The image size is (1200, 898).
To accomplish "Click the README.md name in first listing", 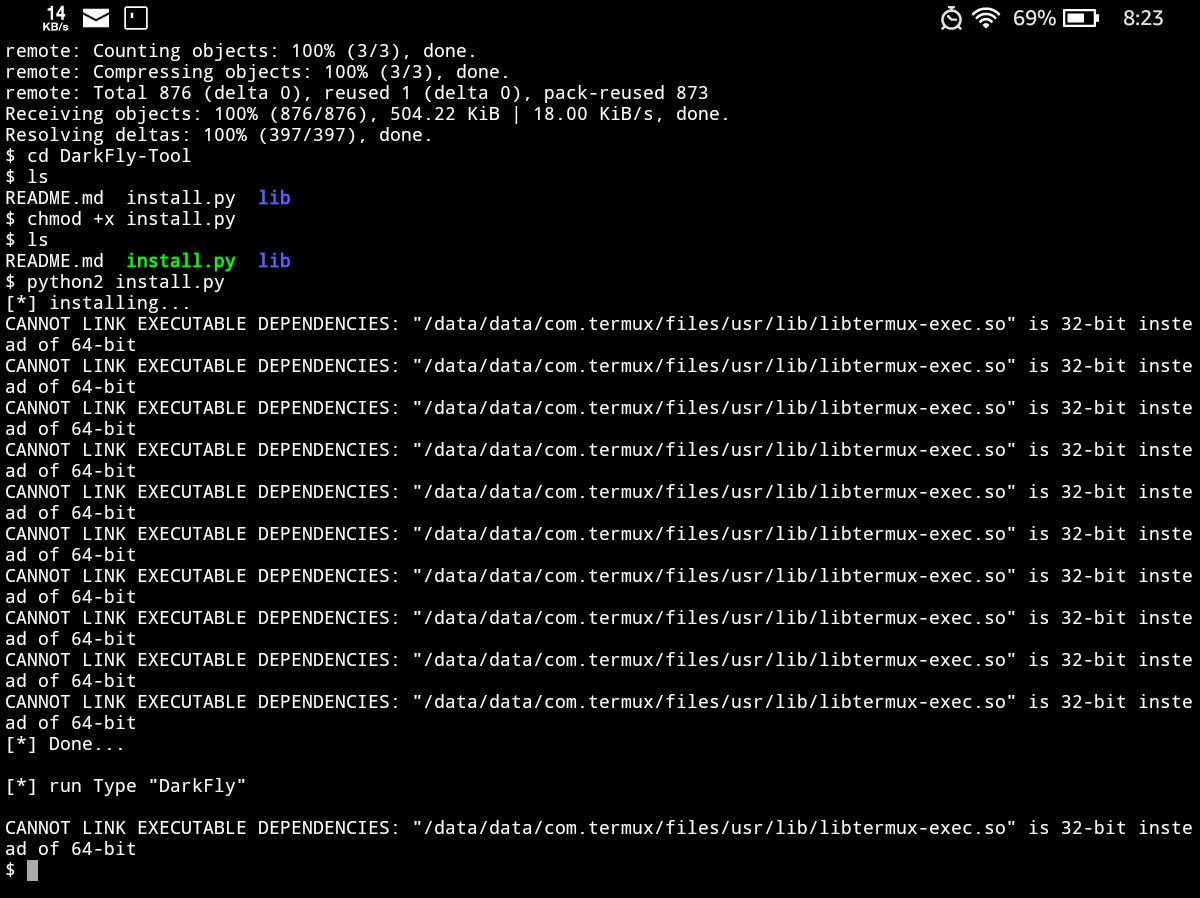I will pos(54,198).
